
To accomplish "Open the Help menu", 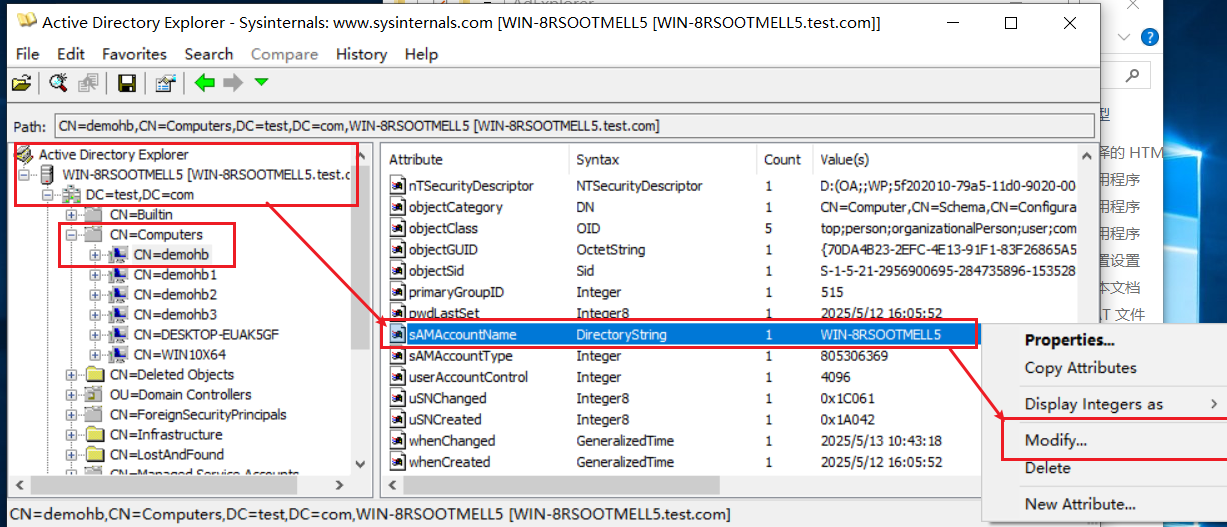I will tap(421, 54).
